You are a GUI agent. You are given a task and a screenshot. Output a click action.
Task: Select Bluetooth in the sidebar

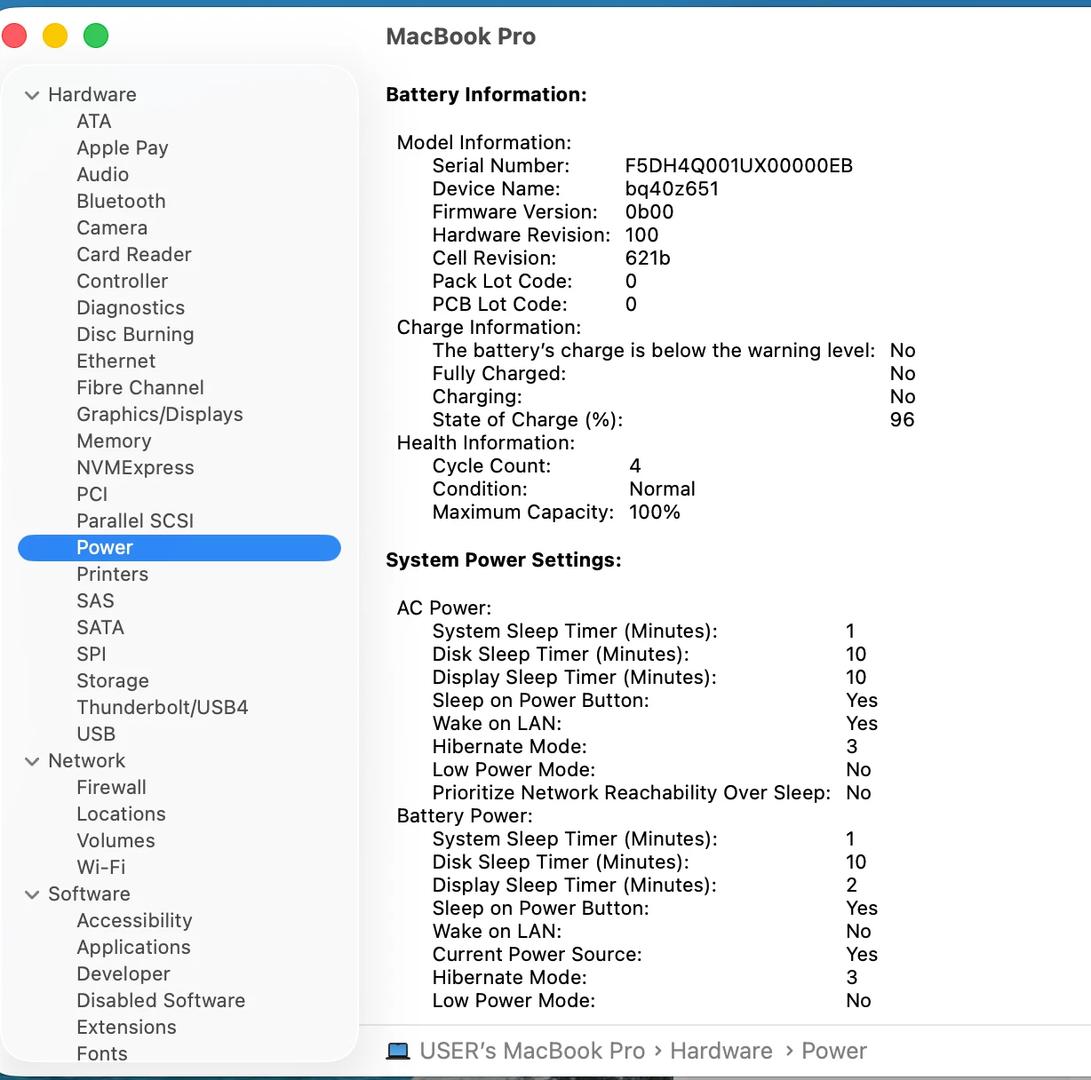(121, 201)
